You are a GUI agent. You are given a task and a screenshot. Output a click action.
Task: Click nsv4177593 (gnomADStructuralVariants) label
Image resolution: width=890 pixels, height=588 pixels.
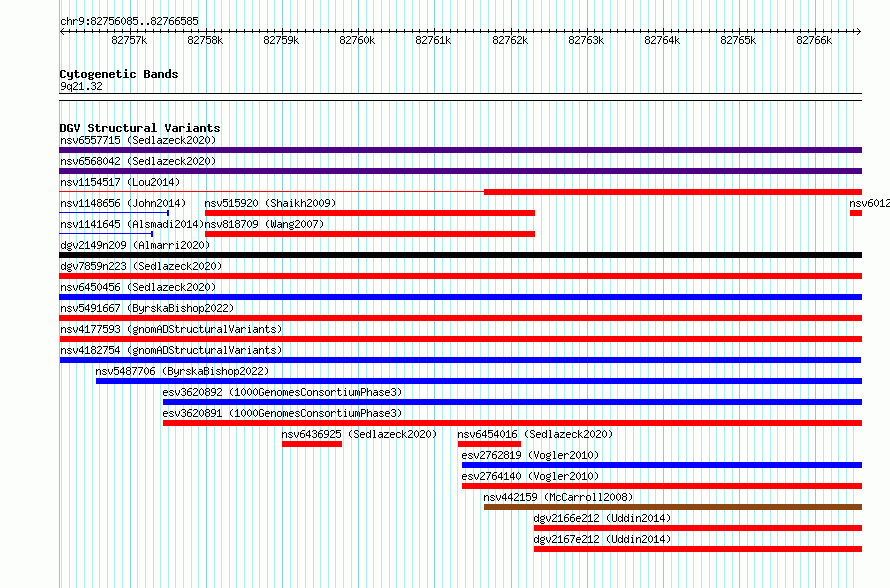click(171, 329)
